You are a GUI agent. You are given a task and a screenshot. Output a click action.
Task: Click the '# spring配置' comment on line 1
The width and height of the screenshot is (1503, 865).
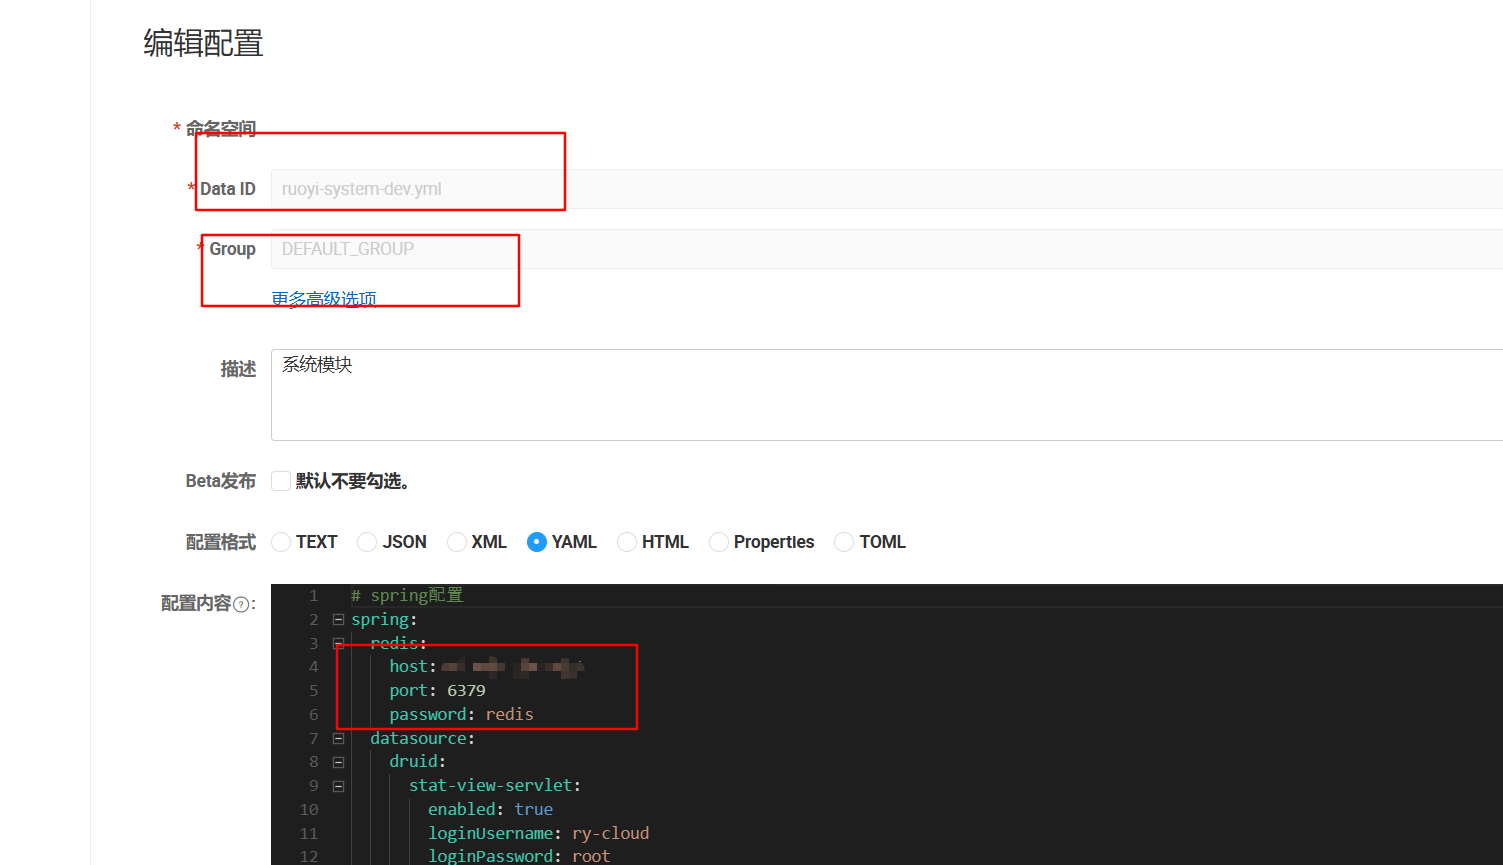pyautogui.click(x=407, y=595)
